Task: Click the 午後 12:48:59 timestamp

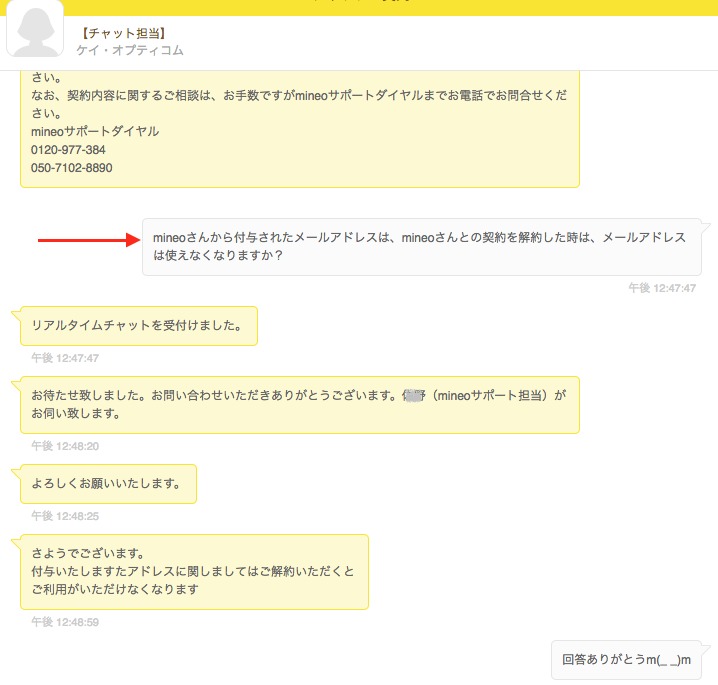Action: [65, 622]
